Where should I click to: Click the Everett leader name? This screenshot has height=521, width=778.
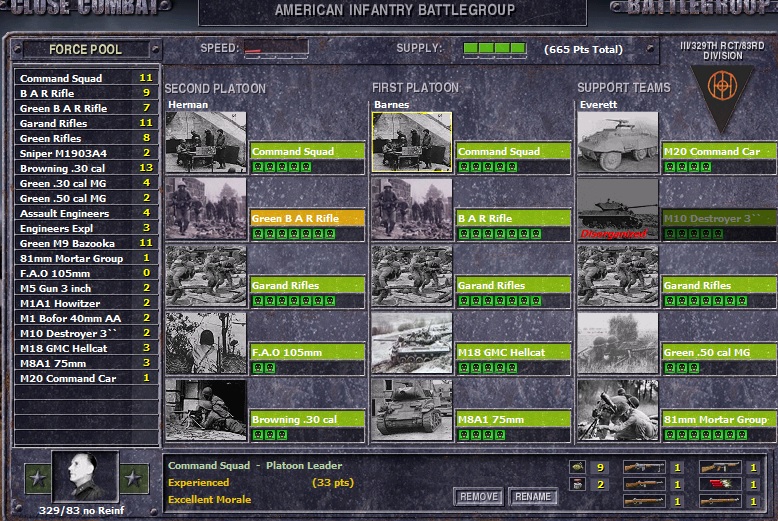[x=598, y=105]
